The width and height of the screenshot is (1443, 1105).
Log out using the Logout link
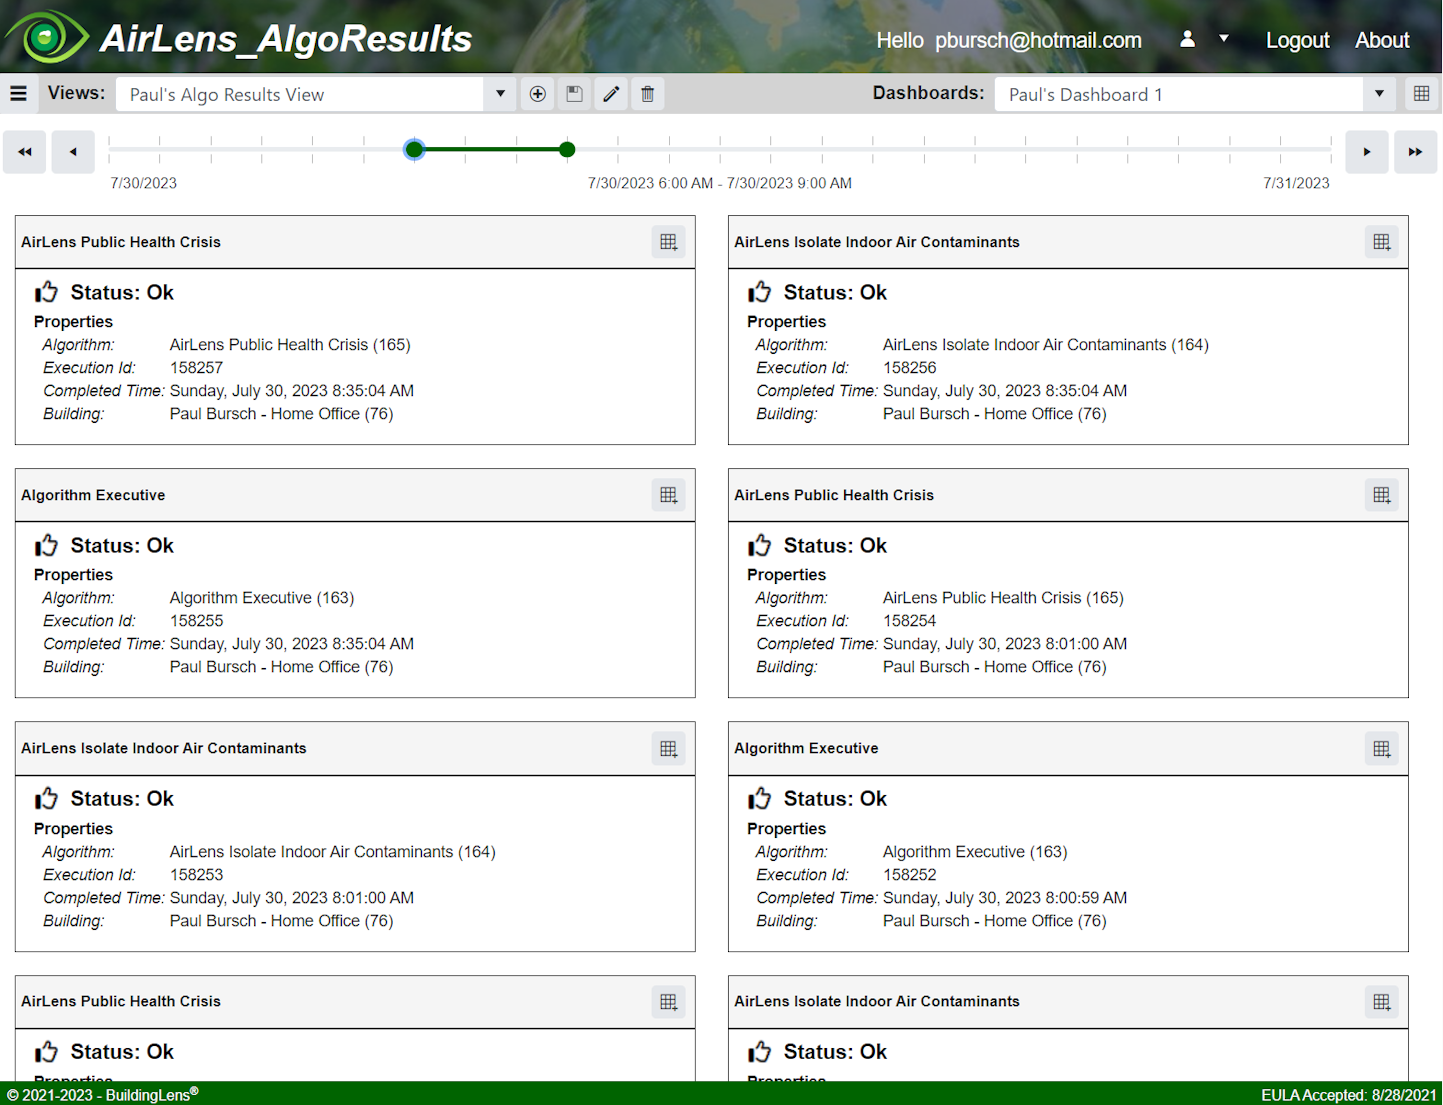point(1297,40)
